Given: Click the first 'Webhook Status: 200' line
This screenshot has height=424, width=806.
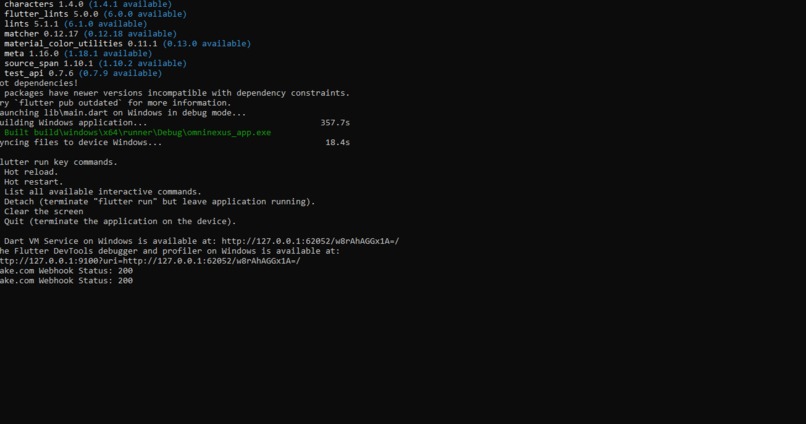Looking at the screenshot, I should [66, 271].
